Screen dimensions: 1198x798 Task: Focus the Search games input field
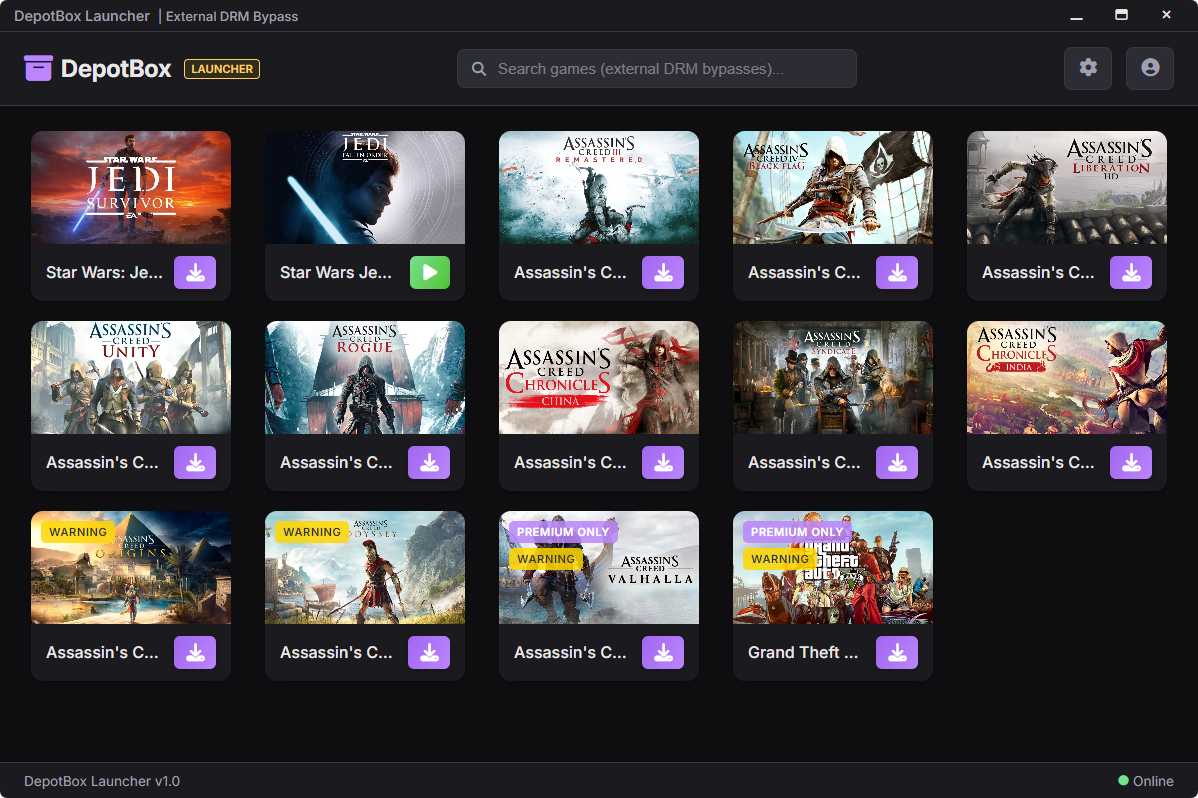click(x=656, y=69)
